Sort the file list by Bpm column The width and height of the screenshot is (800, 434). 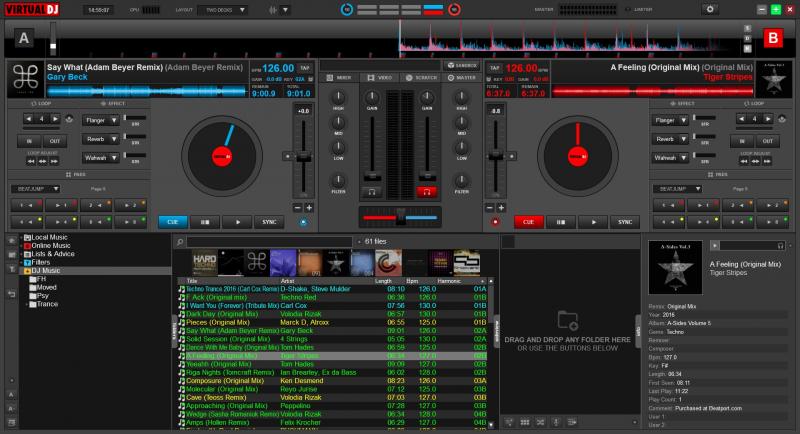(412, 281)
